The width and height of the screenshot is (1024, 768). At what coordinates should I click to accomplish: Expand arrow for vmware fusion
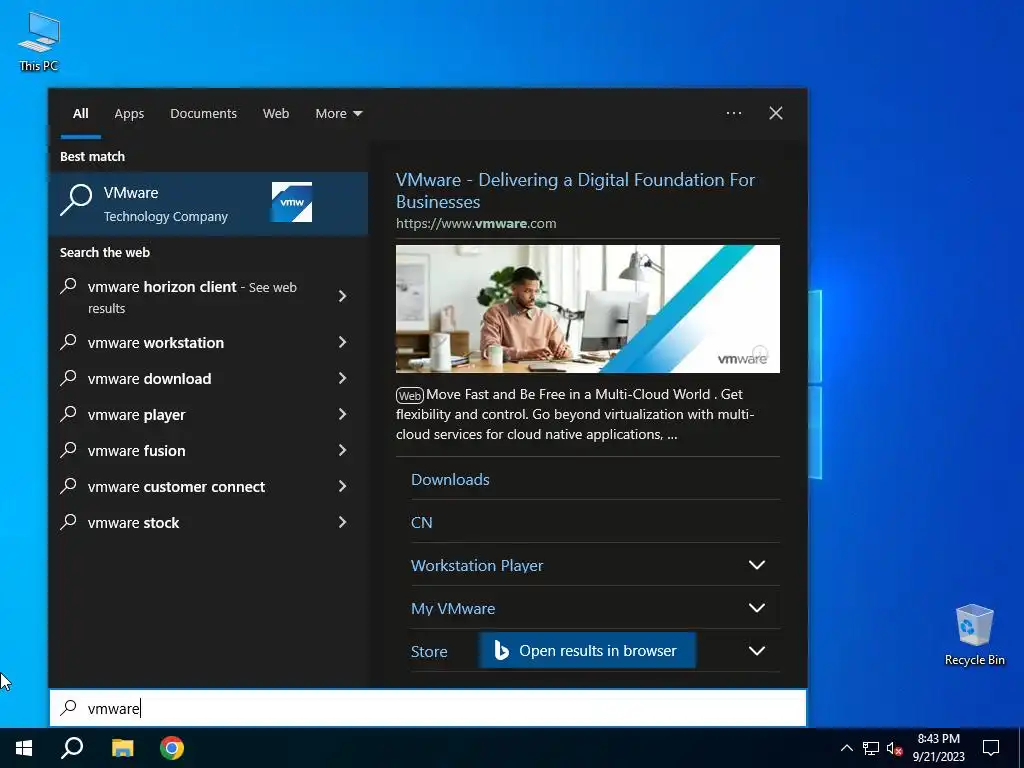[x=343, y=449]
